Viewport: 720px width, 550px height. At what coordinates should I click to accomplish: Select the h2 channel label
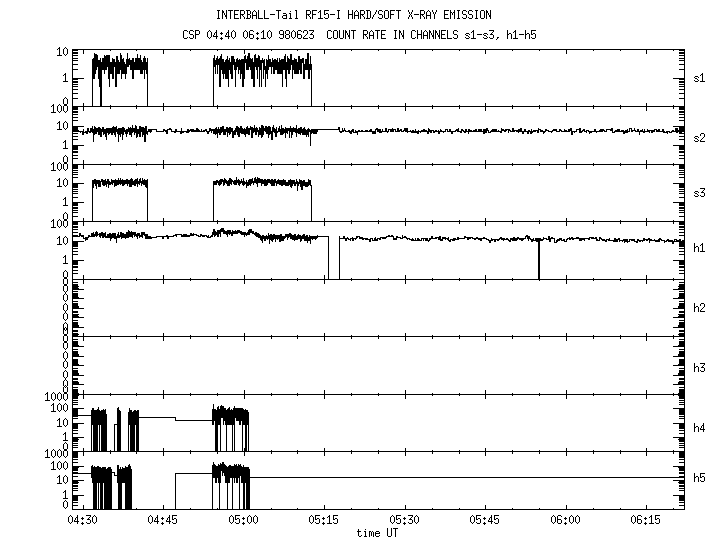(x=700, y=307)
